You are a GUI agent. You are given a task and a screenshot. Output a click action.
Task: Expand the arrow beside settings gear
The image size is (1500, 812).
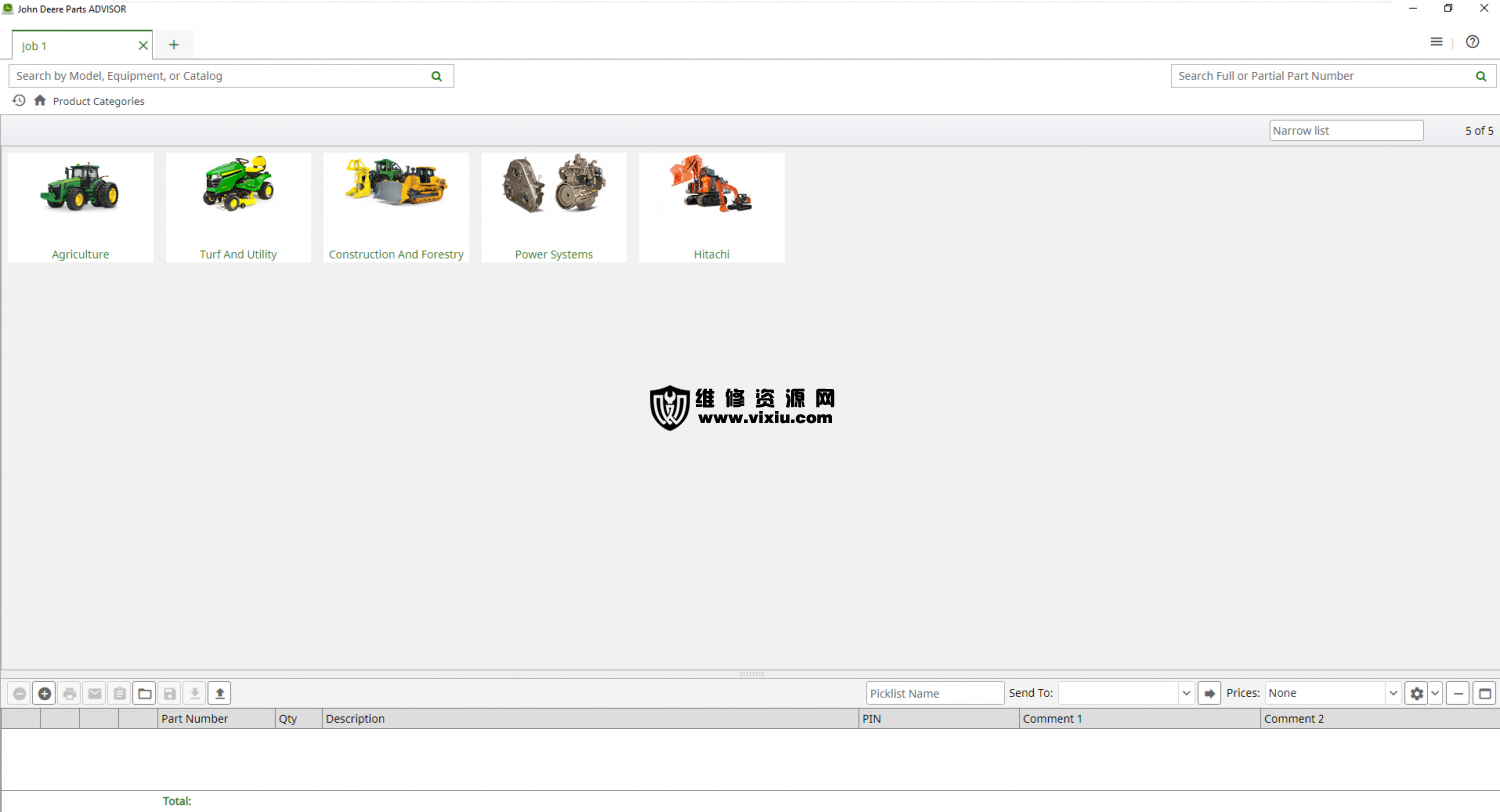tap(1435, 693)
